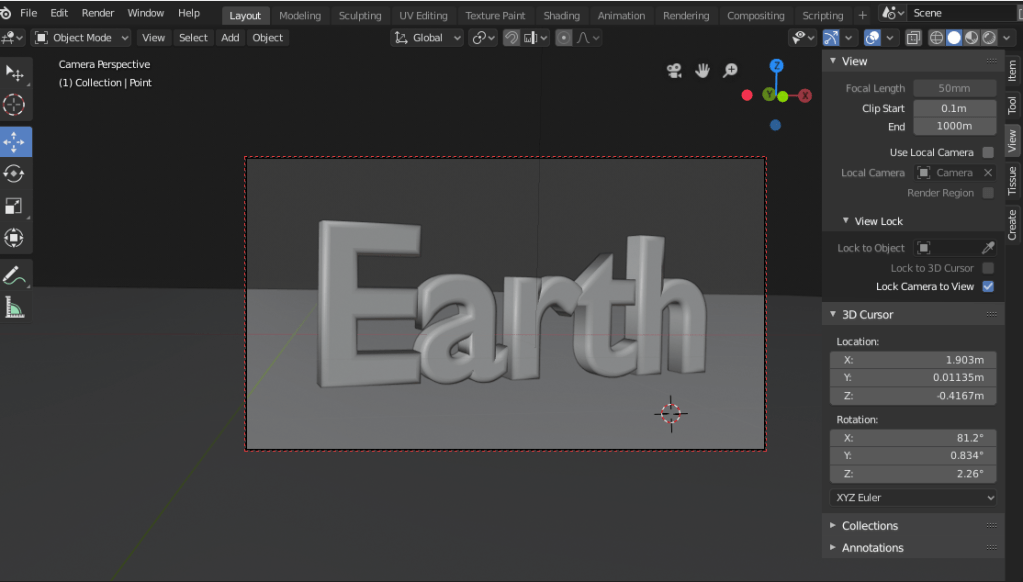Expand the Collections panel
The width and height of the screenshot is (1023, 582).
click(869, 526)
